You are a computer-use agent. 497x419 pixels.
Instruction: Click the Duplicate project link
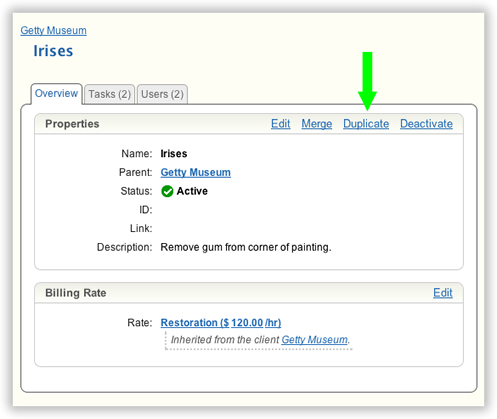[366, 124]
